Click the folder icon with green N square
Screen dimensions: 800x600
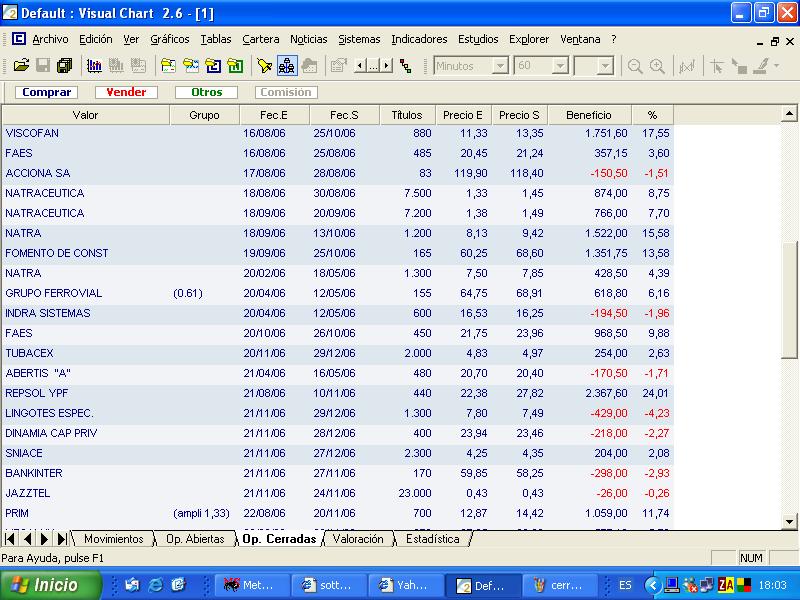pos(235,66)
